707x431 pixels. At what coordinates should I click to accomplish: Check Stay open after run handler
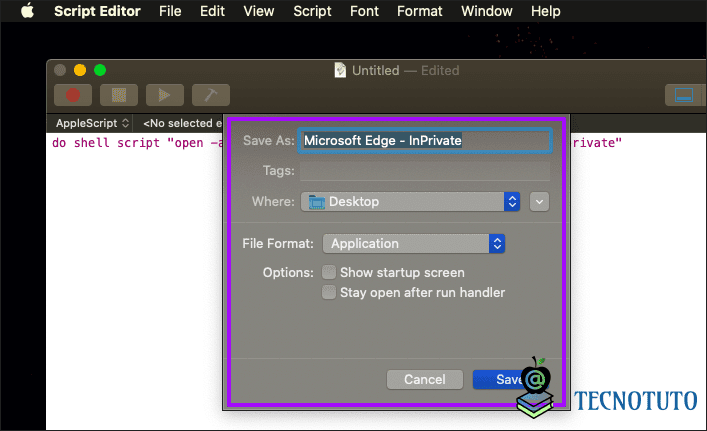(x=329, y=292)
